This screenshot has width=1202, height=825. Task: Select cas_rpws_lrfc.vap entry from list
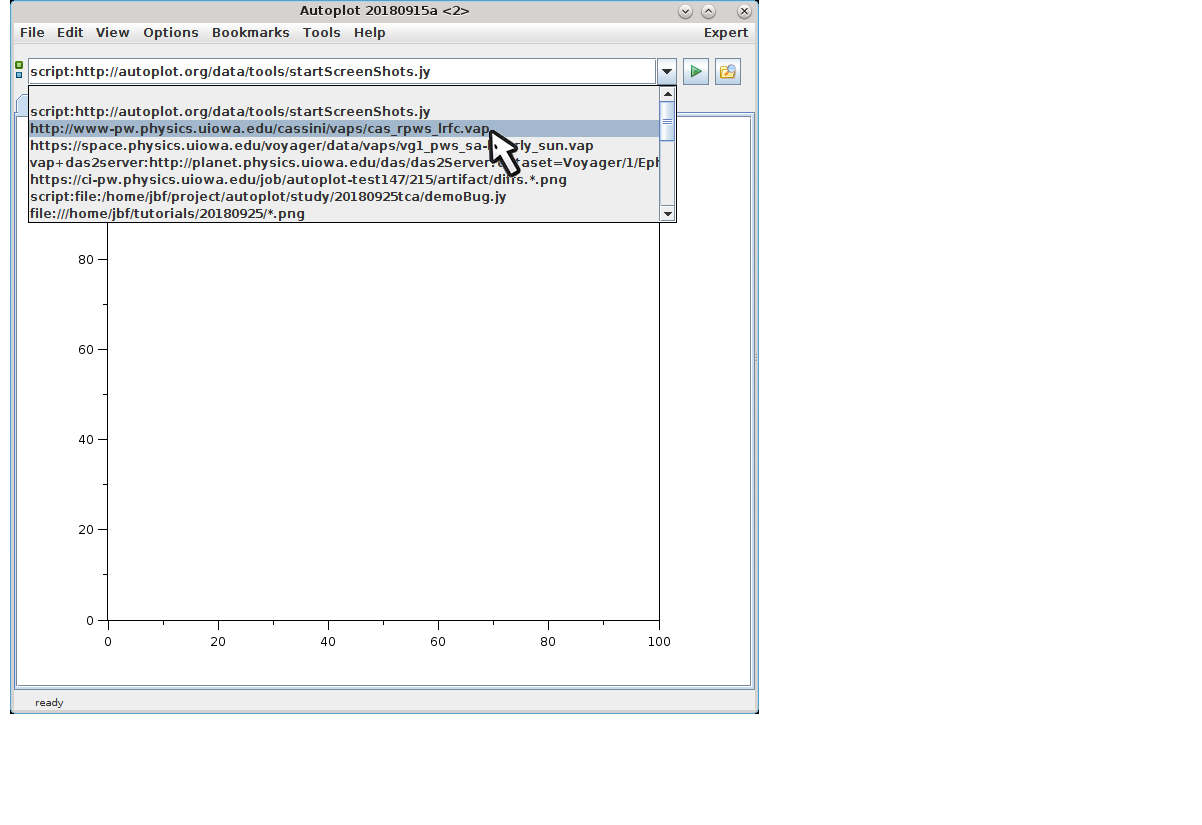(x=260, y=129)
